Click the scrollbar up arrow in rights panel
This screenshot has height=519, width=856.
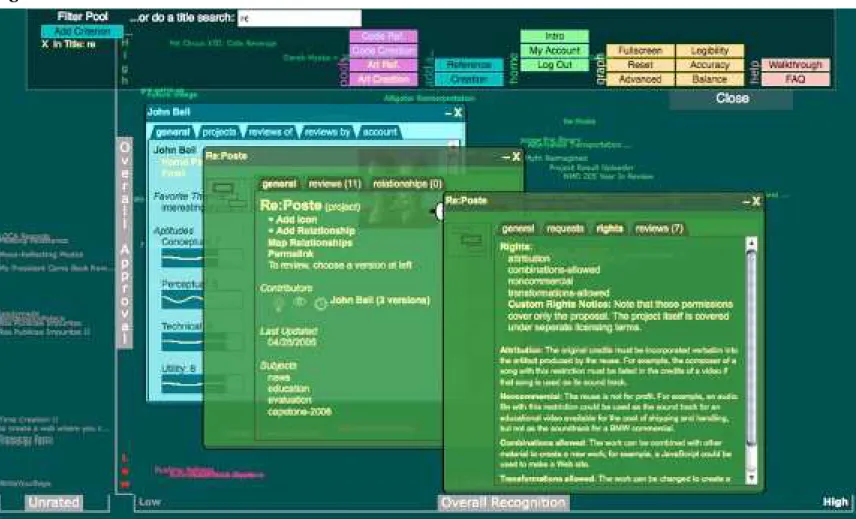752,243
